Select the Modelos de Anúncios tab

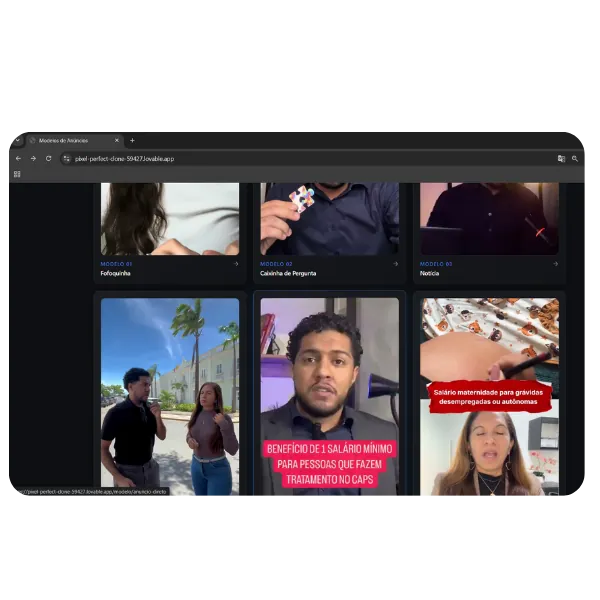[x=75, y=140]
